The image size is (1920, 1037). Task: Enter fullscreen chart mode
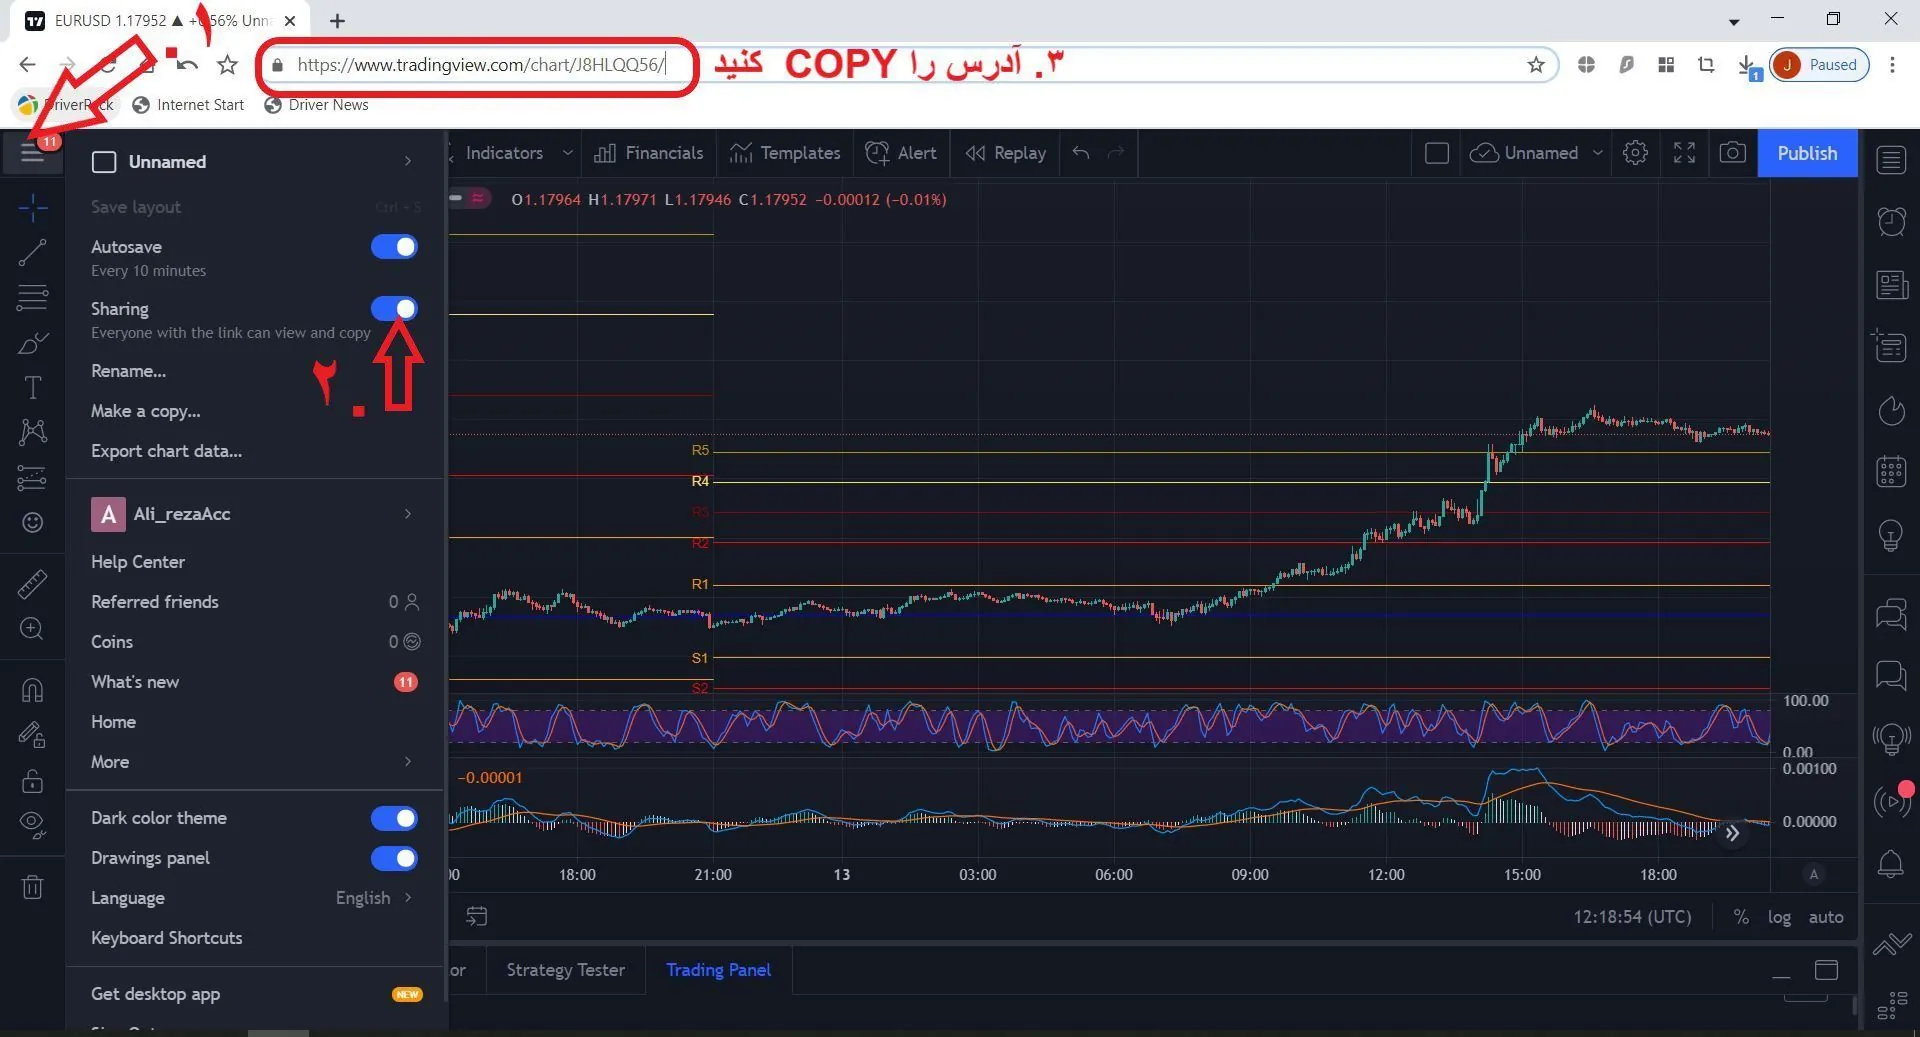(x=1685, y=153)
